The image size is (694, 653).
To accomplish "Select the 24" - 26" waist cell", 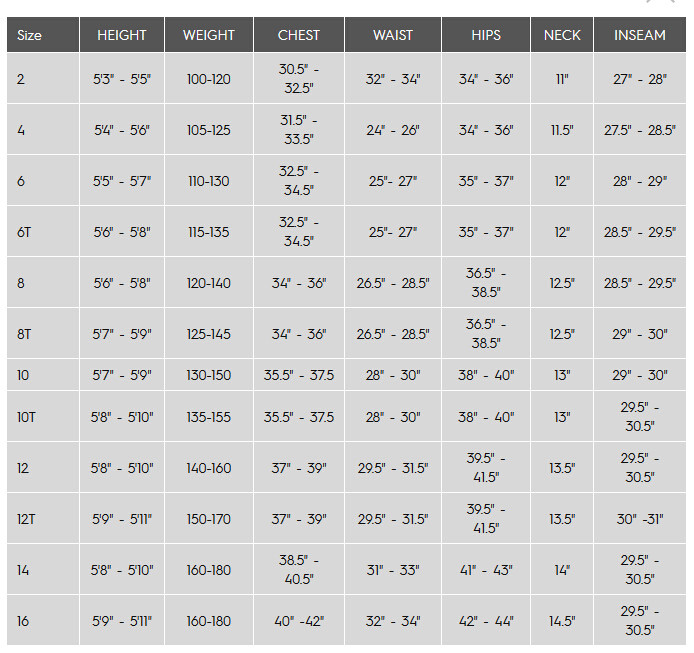I will 393,130.
